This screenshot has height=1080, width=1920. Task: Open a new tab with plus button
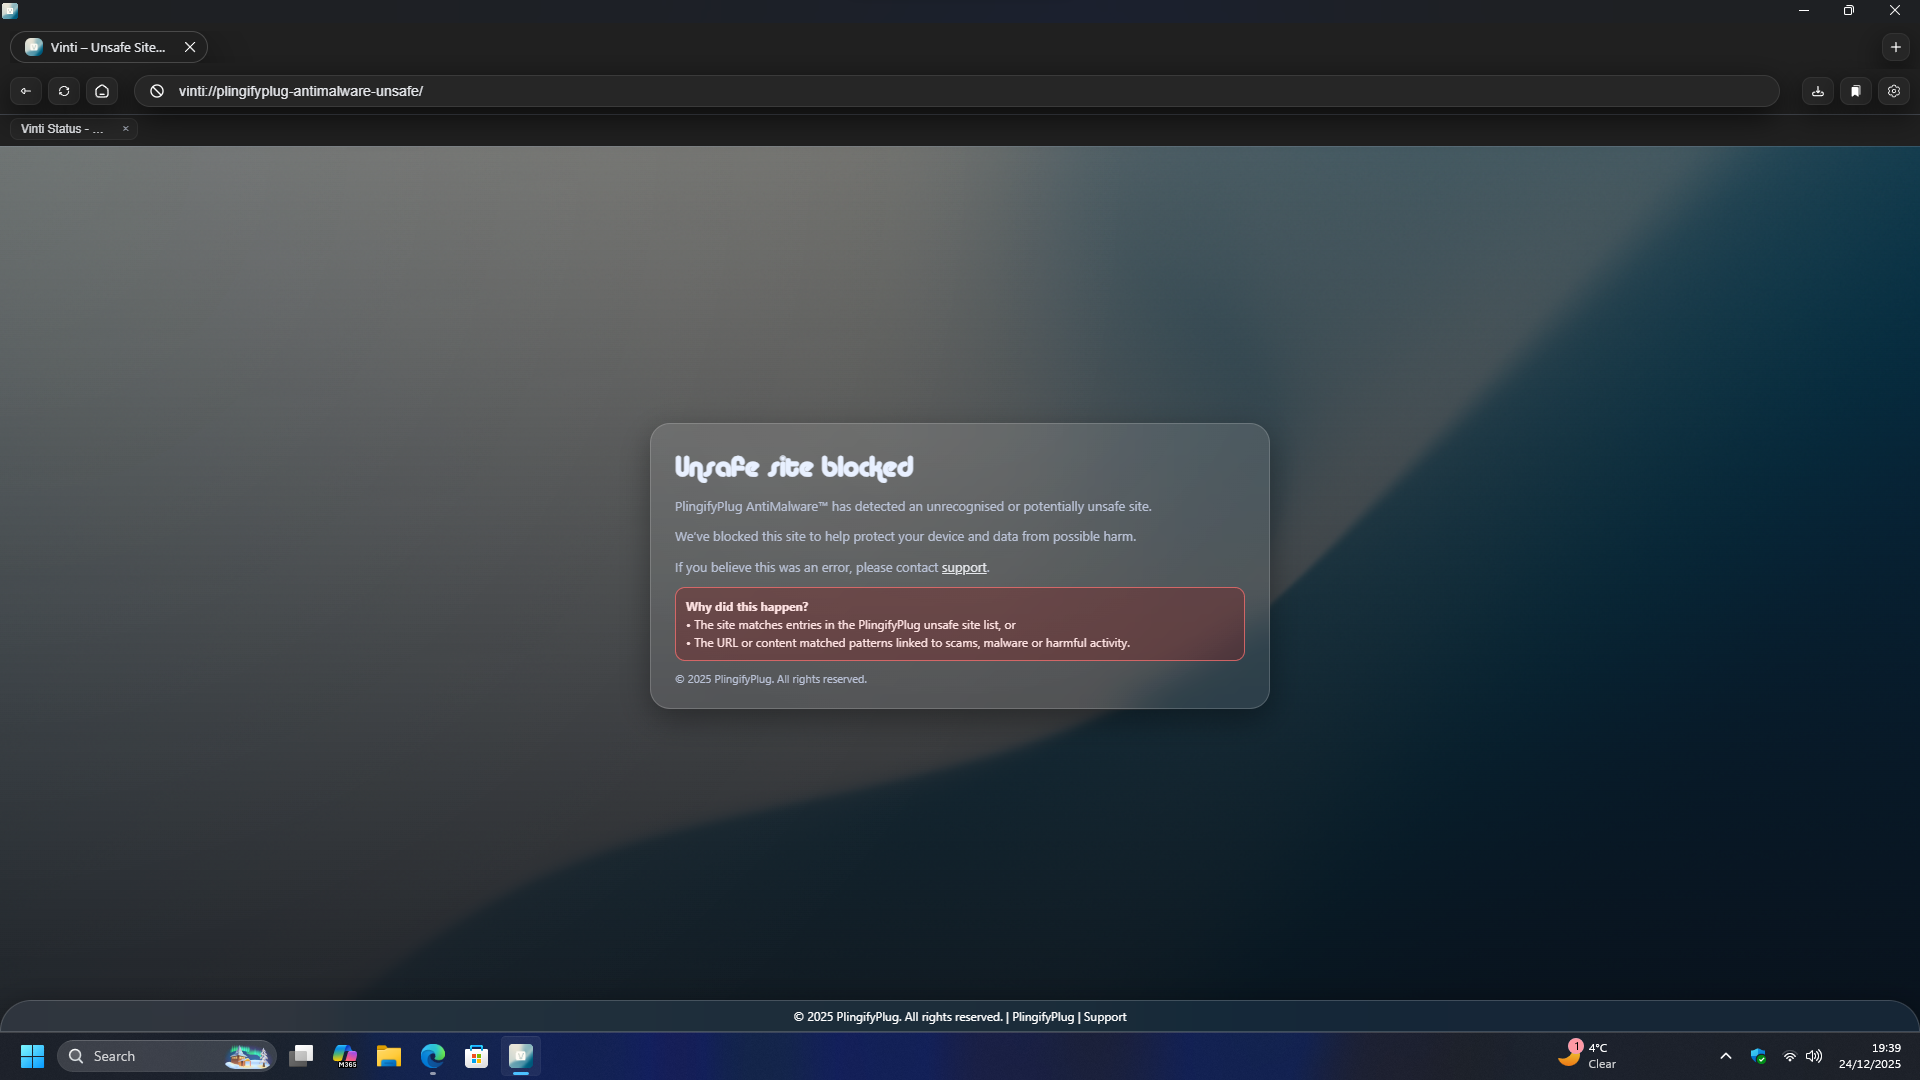click(1895, 47)
